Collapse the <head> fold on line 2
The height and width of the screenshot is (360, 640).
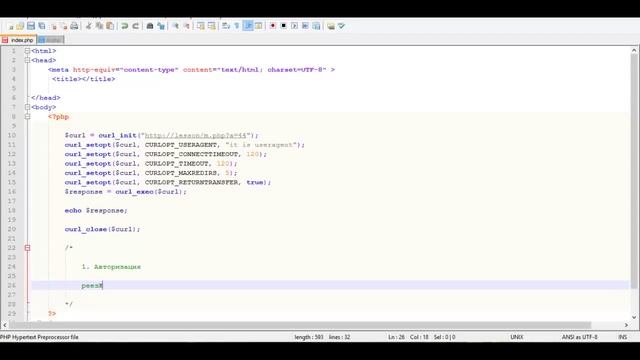coord(27,60)
